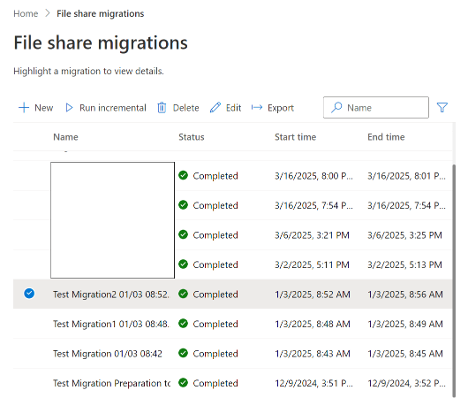Select Test Migration 01/03 08:42 name
The image size is (468, 398).
coord(108,353)
